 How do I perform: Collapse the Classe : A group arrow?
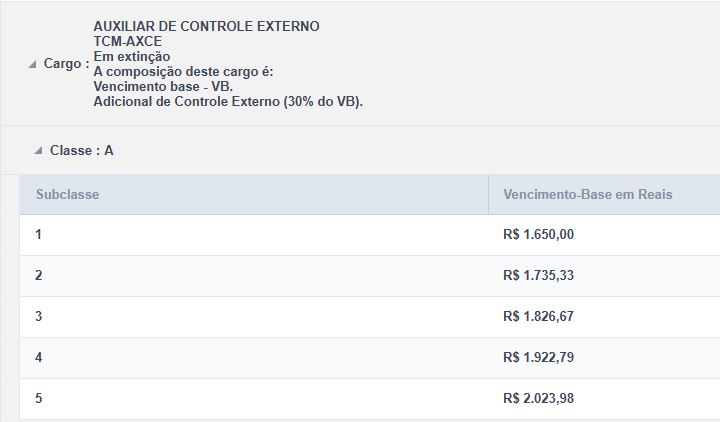coord(38,151)
